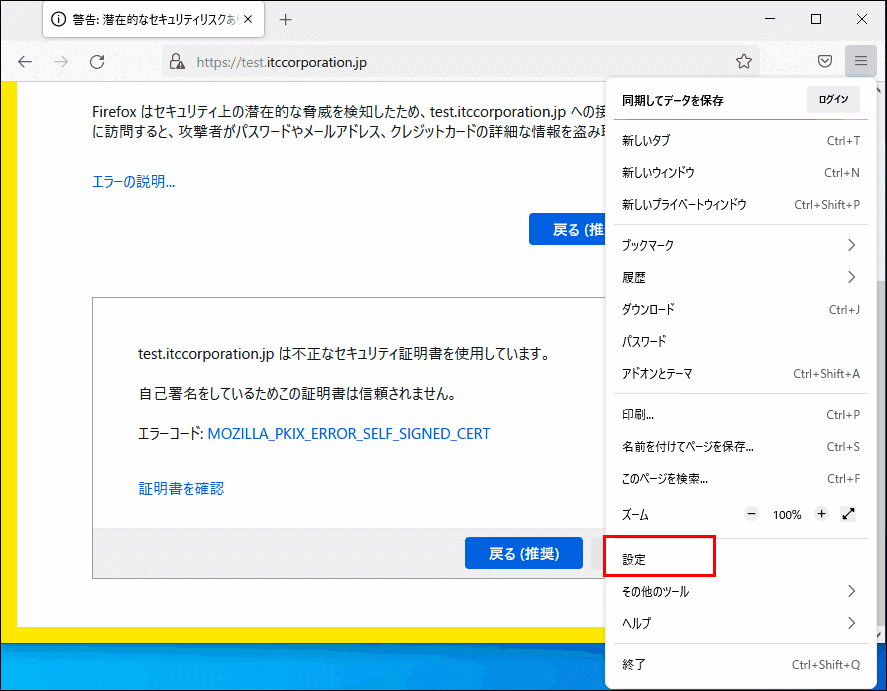
Task: Enter full screen via zoom arrows icon
Action: (x=848, y=514)
